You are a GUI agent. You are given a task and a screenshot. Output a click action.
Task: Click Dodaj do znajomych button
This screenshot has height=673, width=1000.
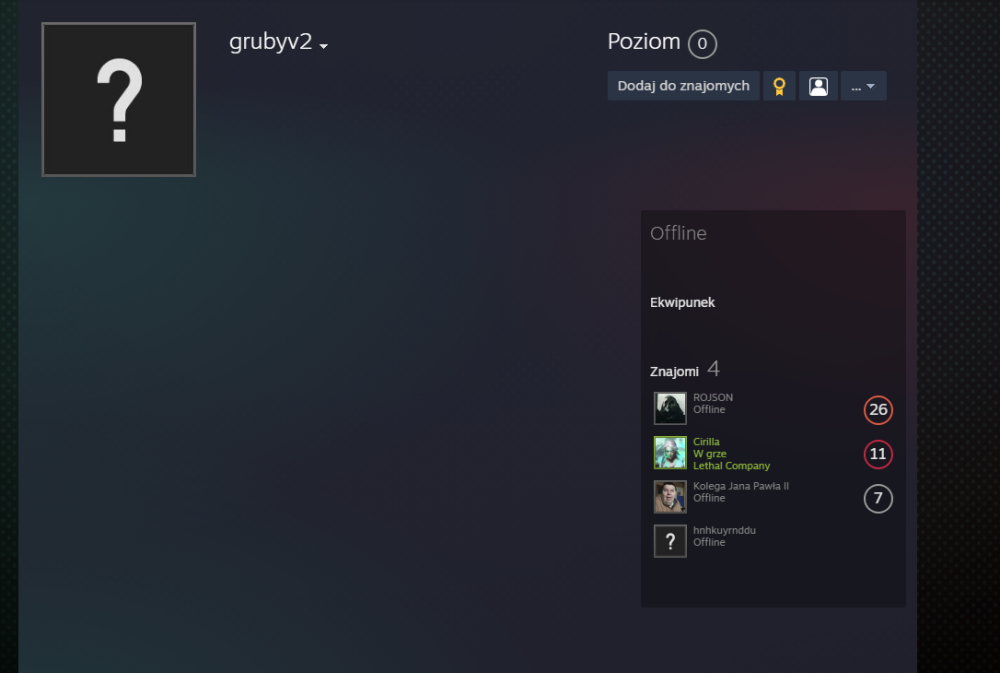[x=683, y=86]
